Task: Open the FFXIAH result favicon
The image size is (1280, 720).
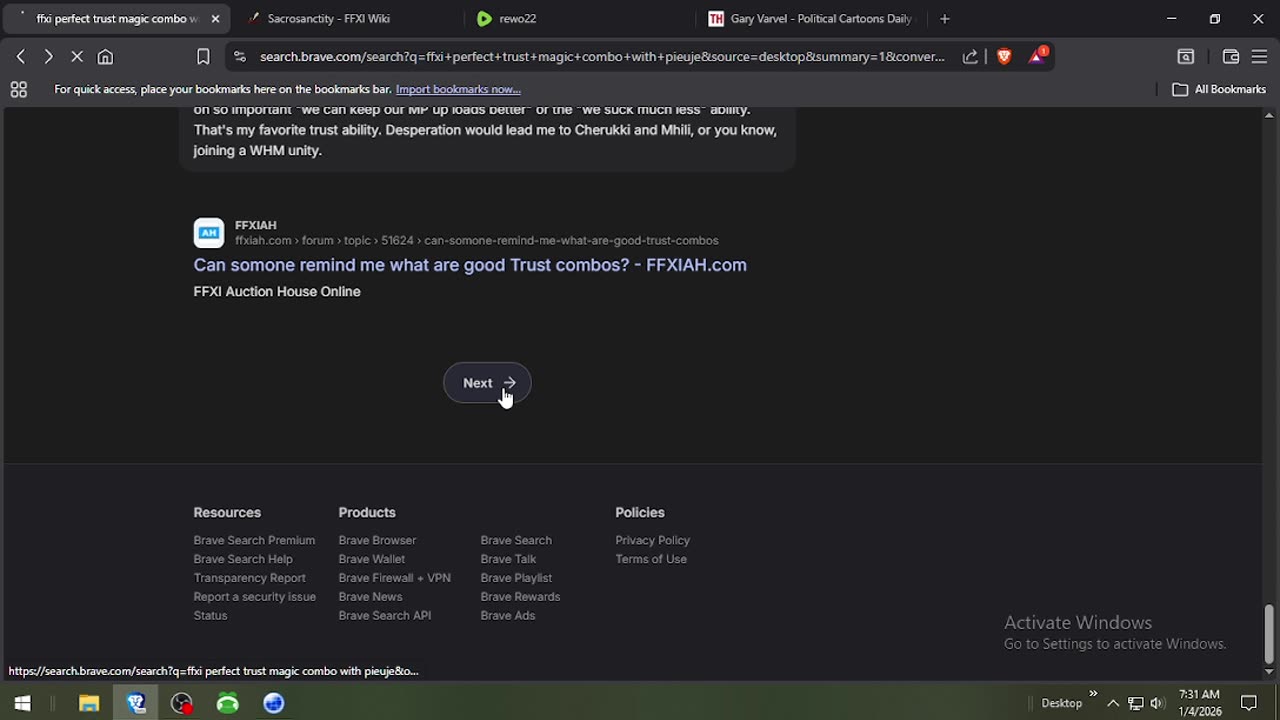Action: point(208,233)
